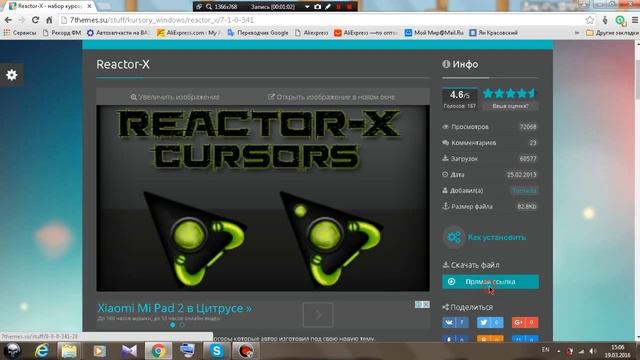
Task: Select the second ad carousel dot
Action: pyautogui.click(x=182, y=325)
